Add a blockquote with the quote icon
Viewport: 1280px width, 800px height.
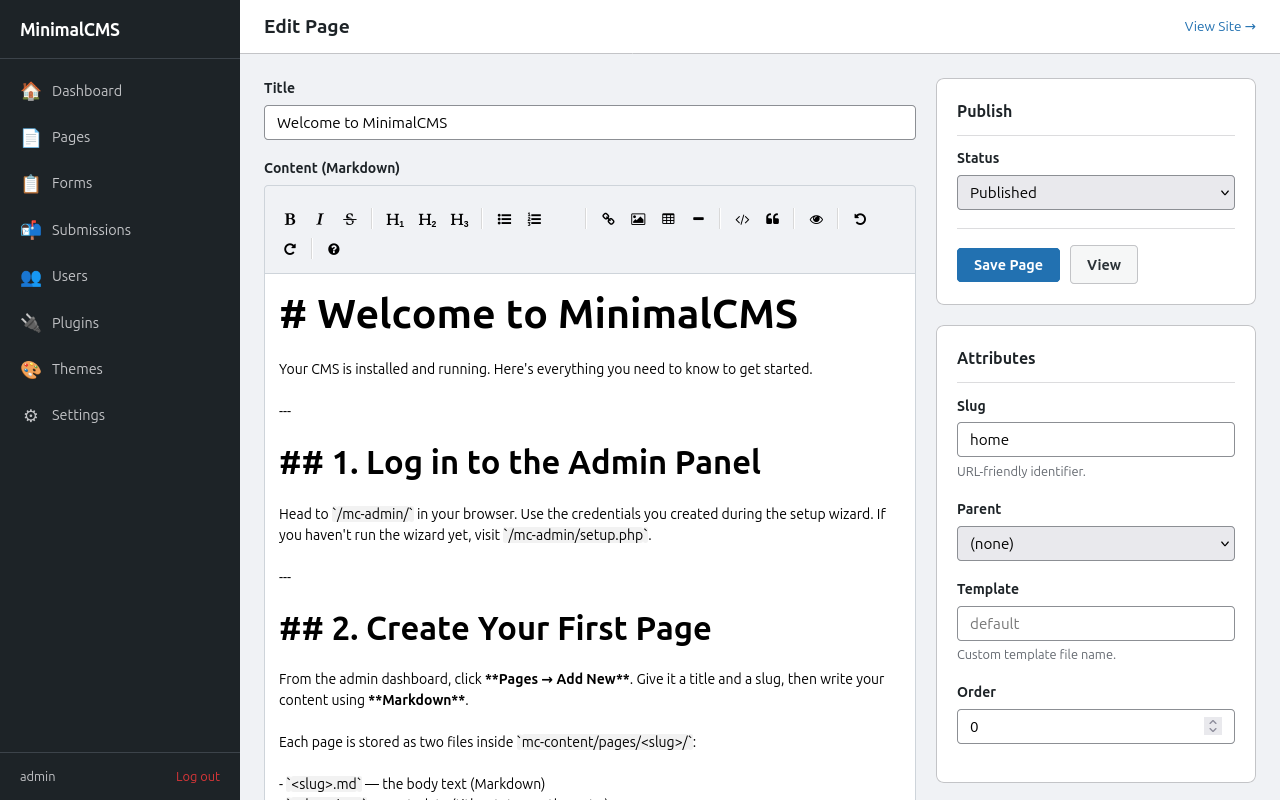tap(772, 219)
